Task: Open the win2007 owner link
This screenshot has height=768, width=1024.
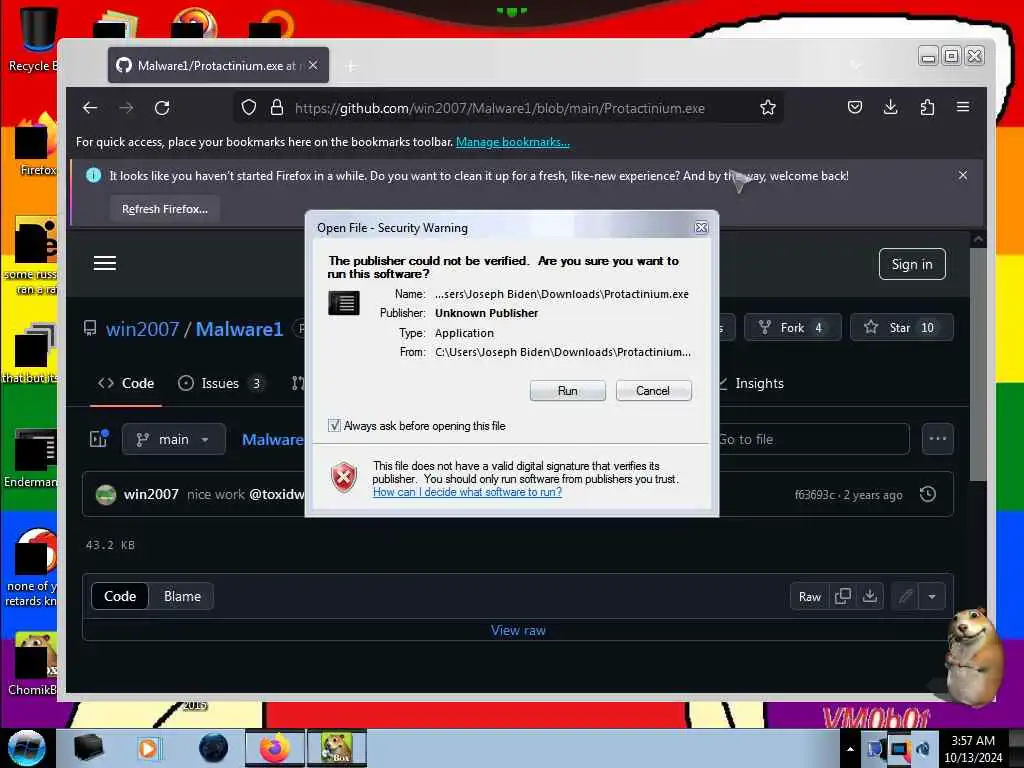Action: point(142,329)
